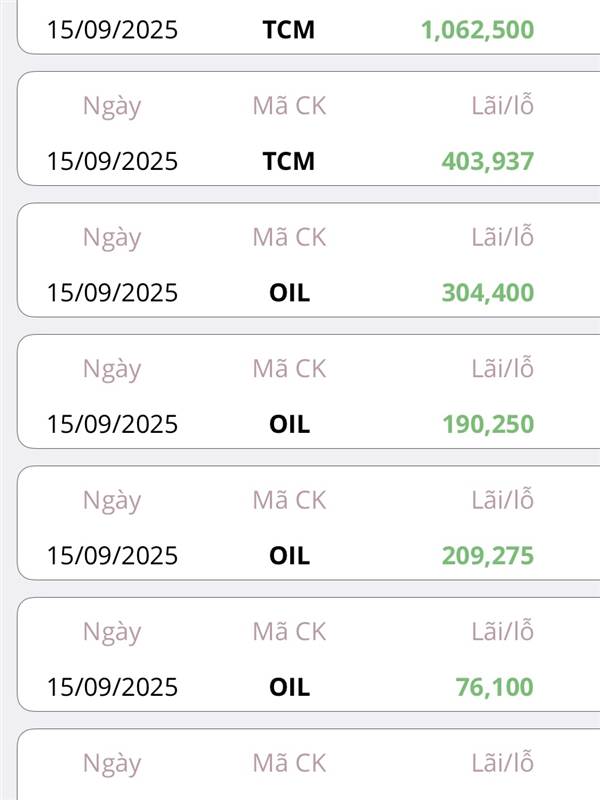Tap the 76,100 profit amount

click(x=494, y=687)
